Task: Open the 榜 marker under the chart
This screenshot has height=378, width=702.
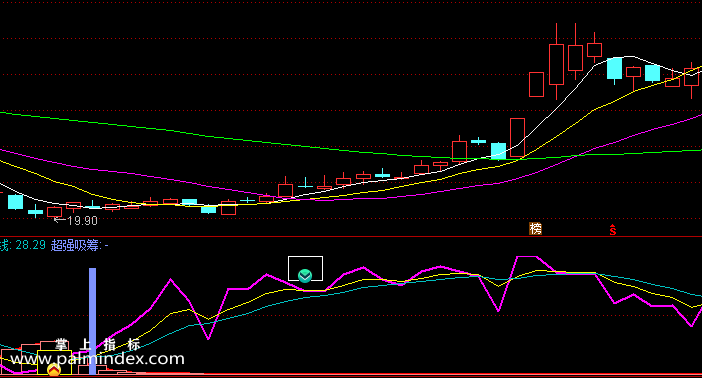Action: coord(535,228)
